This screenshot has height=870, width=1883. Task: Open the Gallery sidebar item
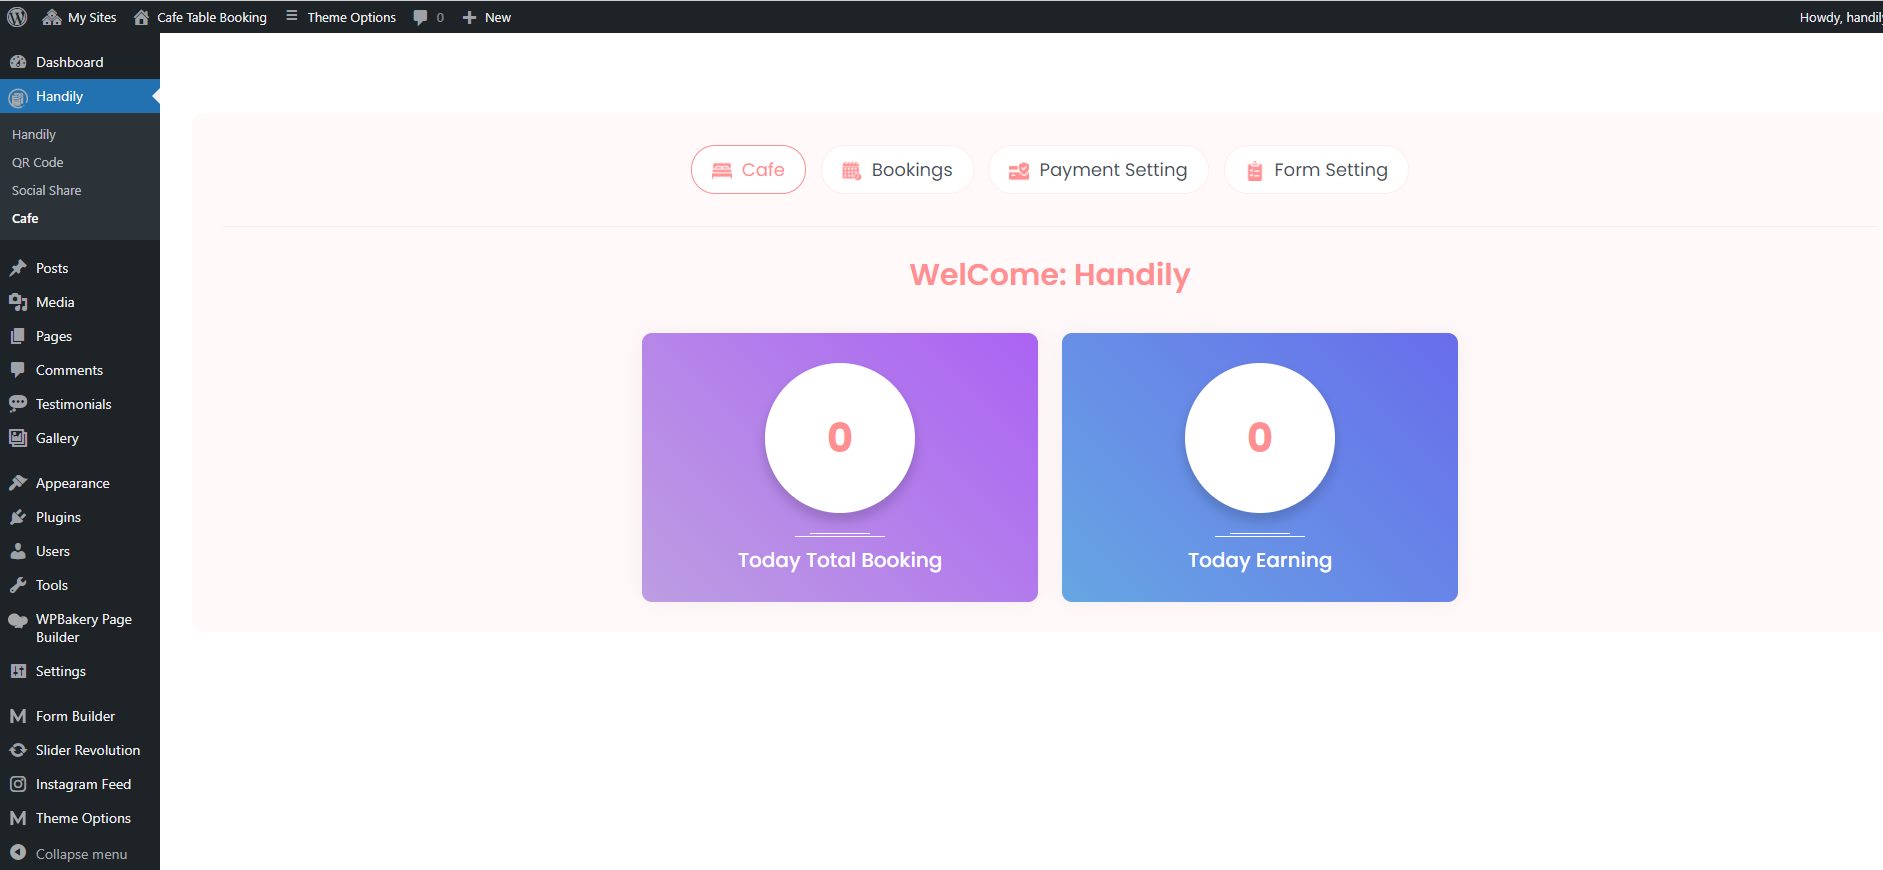(57, 438)
